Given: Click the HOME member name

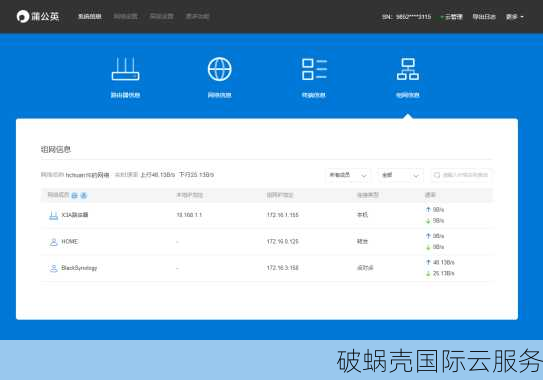Looking at the screenshot, I should (x=70, y=241).
